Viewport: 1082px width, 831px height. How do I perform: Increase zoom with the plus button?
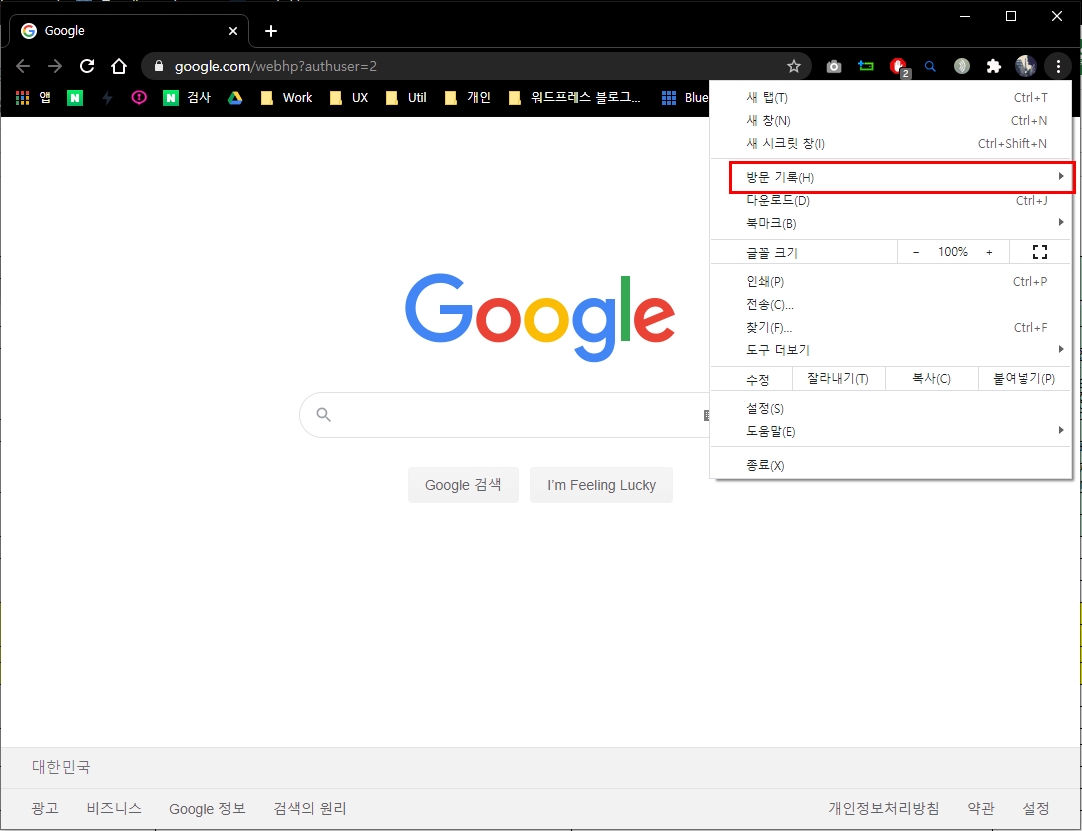click(989, 252)
